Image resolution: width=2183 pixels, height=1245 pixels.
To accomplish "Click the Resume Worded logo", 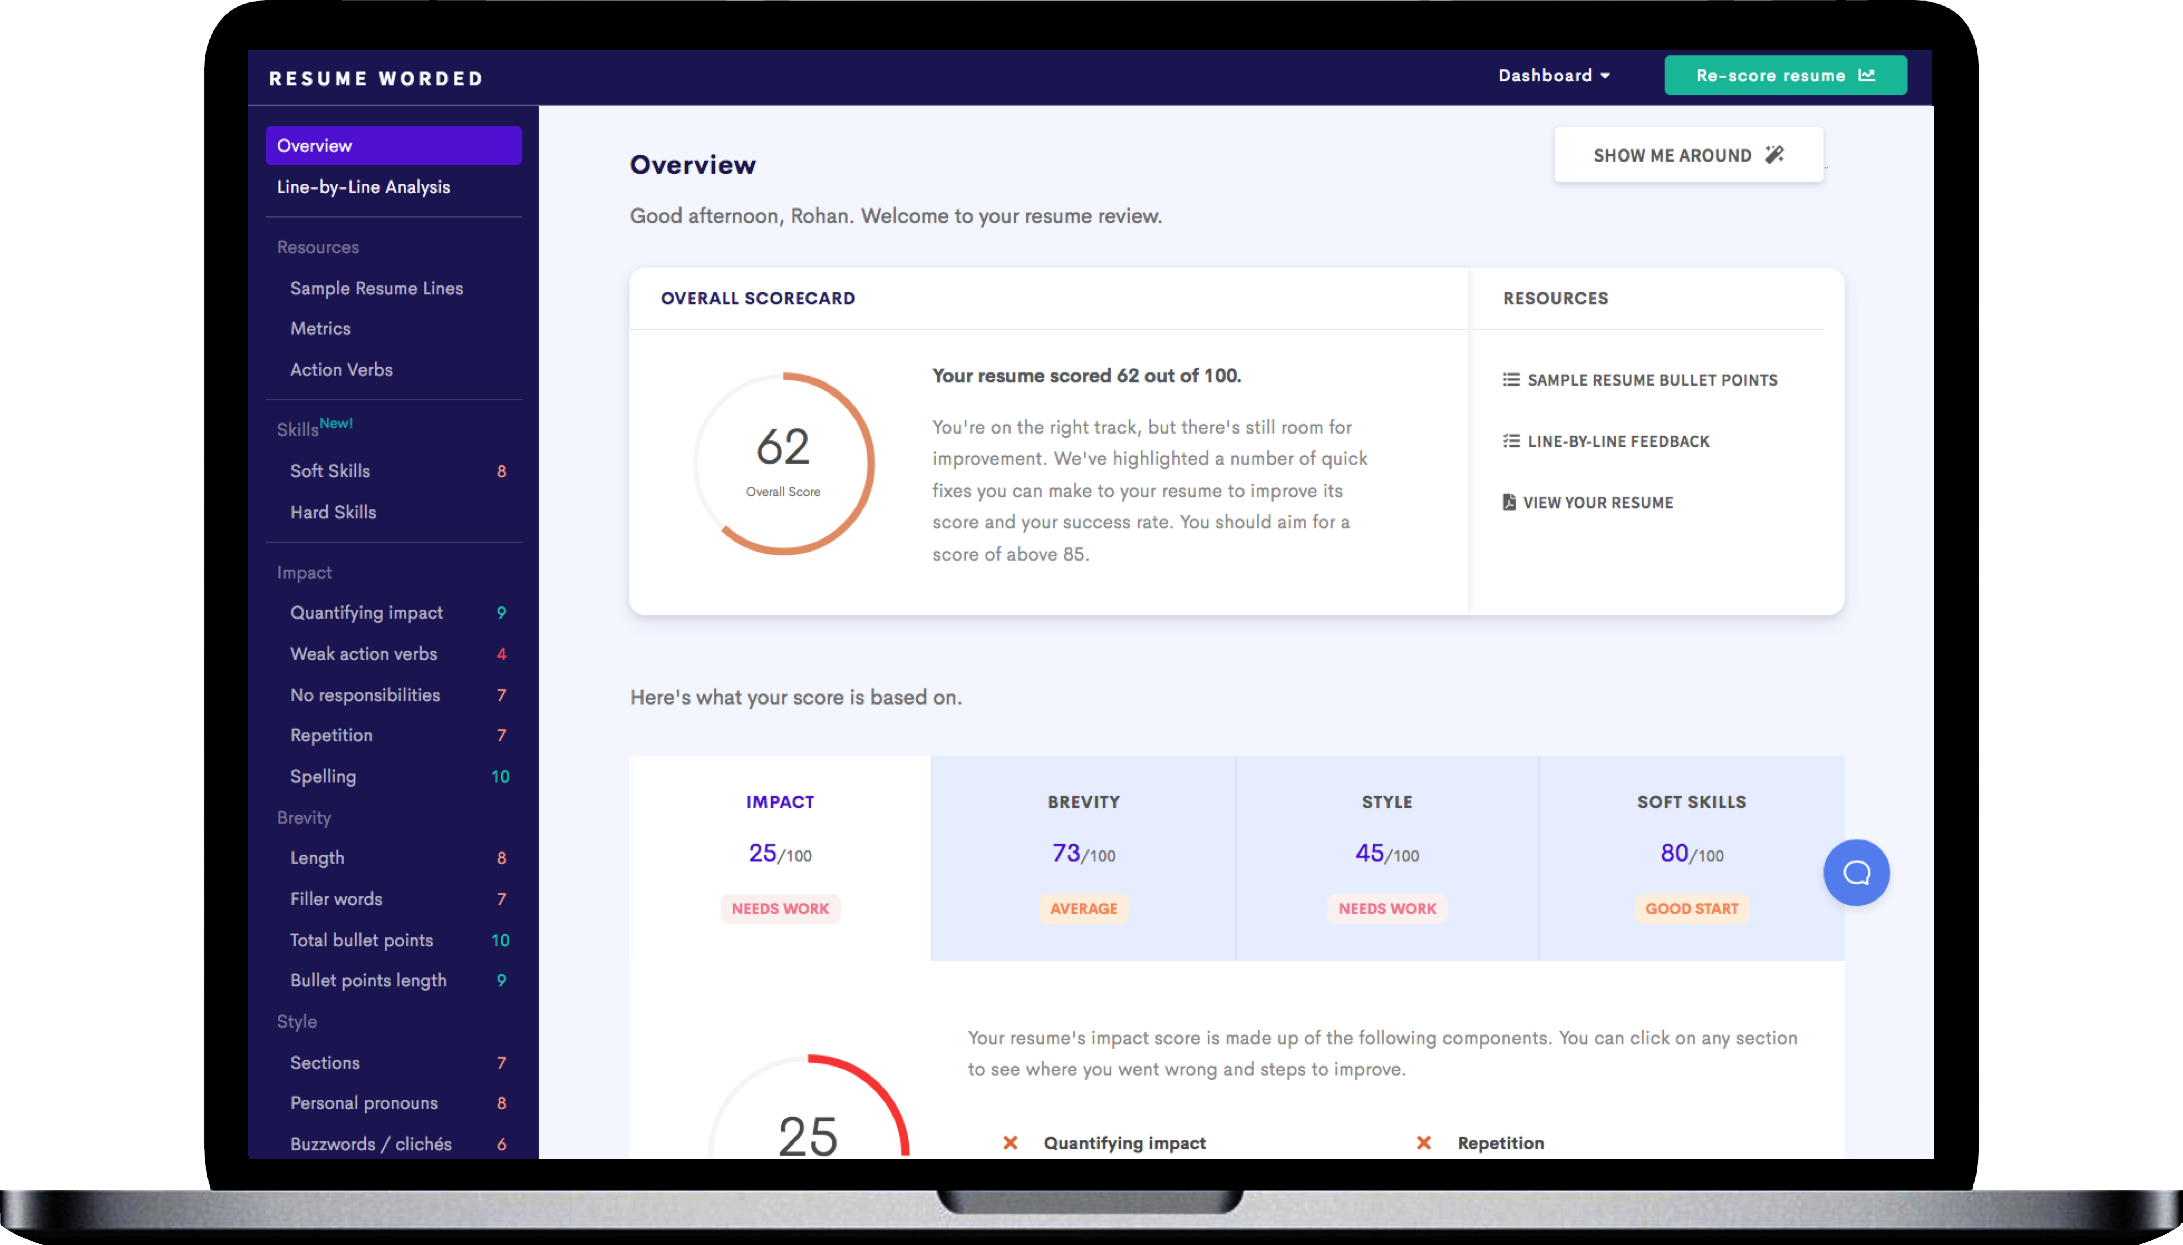I will pyautogui.click(x=376, y=78).
